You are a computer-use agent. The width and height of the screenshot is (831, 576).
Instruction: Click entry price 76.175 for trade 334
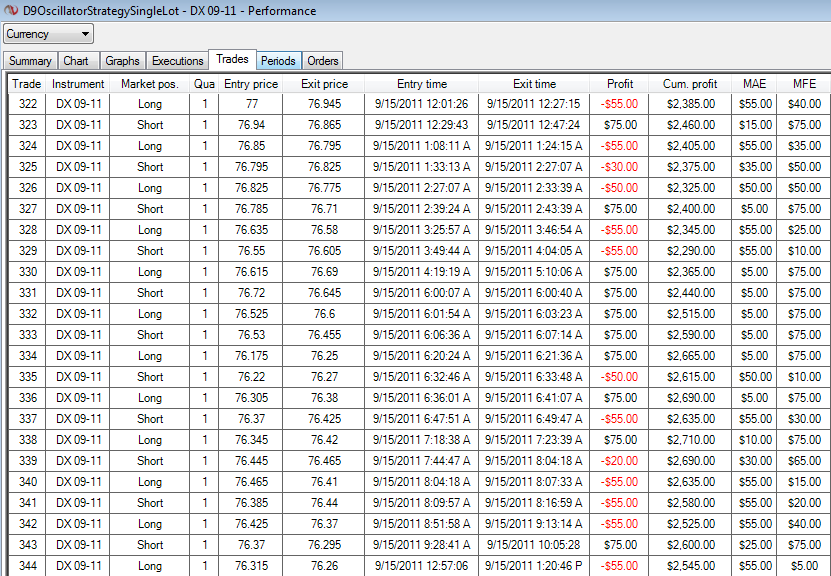tap(251, 356)
